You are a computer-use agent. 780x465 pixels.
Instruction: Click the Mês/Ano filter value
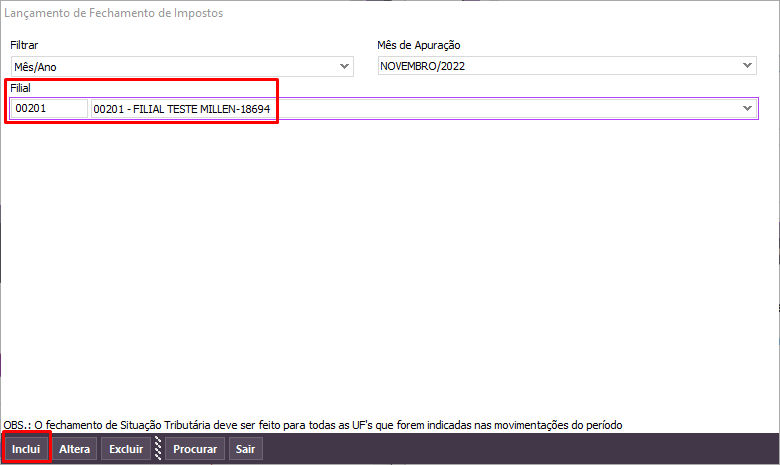[35, 67]
